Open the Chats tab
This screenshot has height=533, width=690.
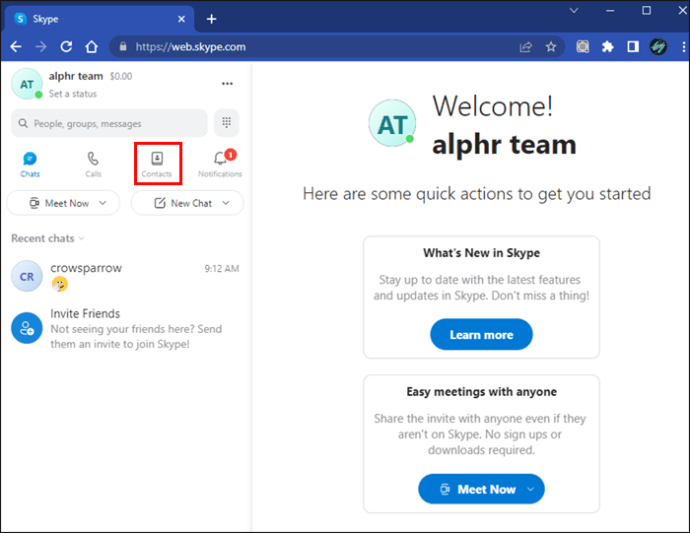click(30, 164)
